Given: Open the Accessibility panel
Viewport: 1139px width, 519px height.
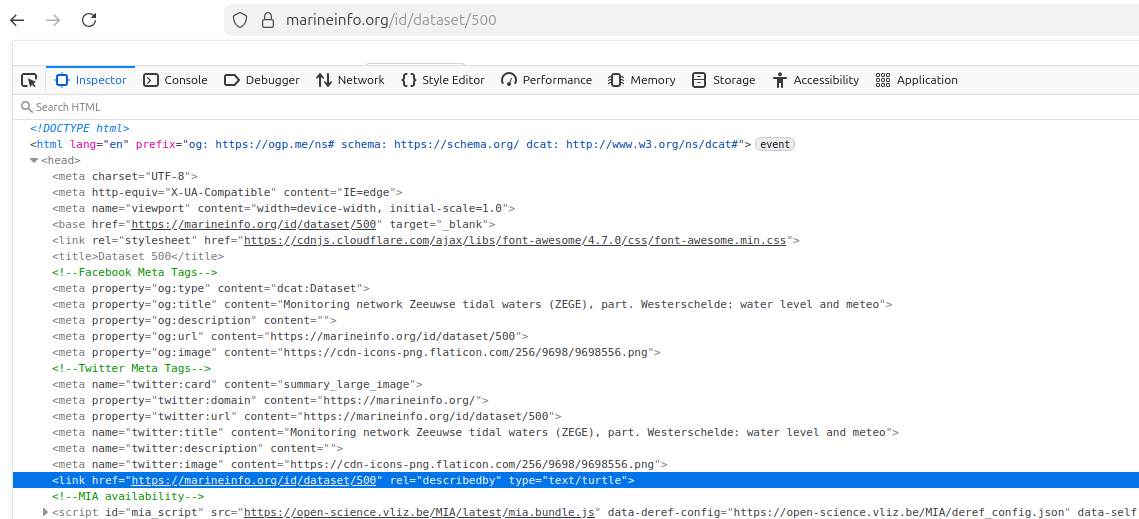Looking at the screenshot, I should (x=815, y=80).
